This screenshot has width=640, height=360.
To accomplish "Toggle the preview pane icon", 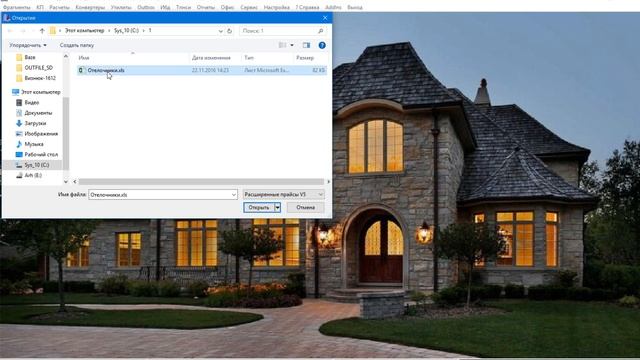I will coord(307,45).
